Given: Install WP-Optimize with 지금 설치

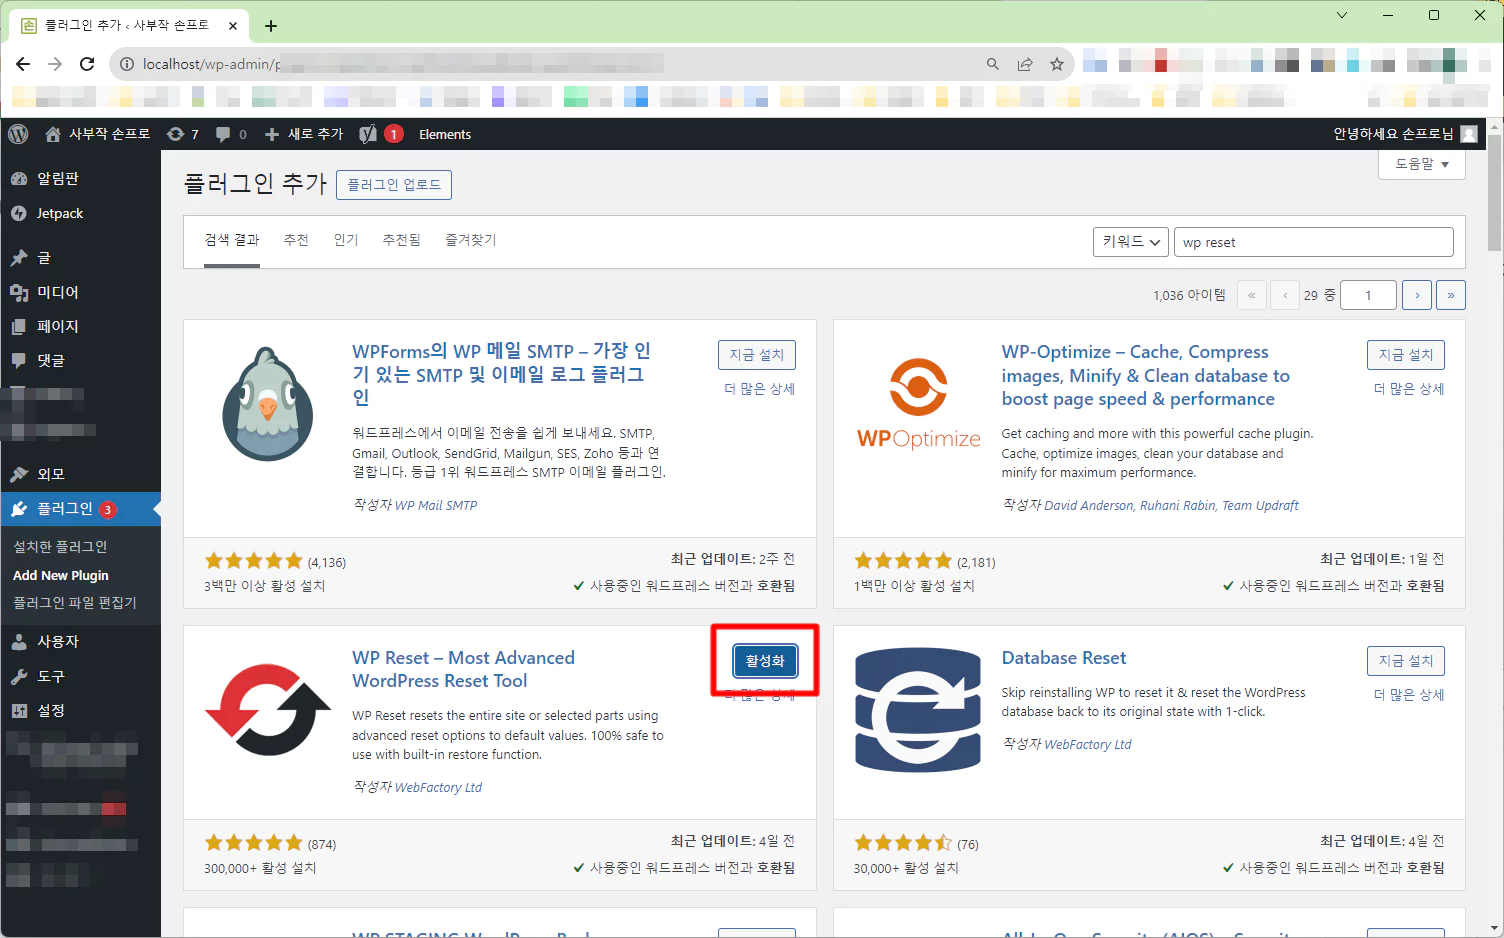Looking at the screenshot, I should [1406, 355].
